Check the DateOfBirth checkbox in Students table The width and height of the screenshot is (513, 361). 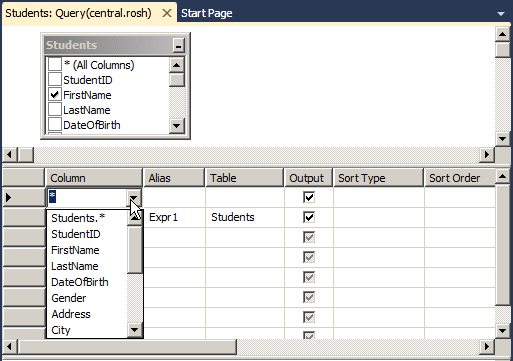55,125
